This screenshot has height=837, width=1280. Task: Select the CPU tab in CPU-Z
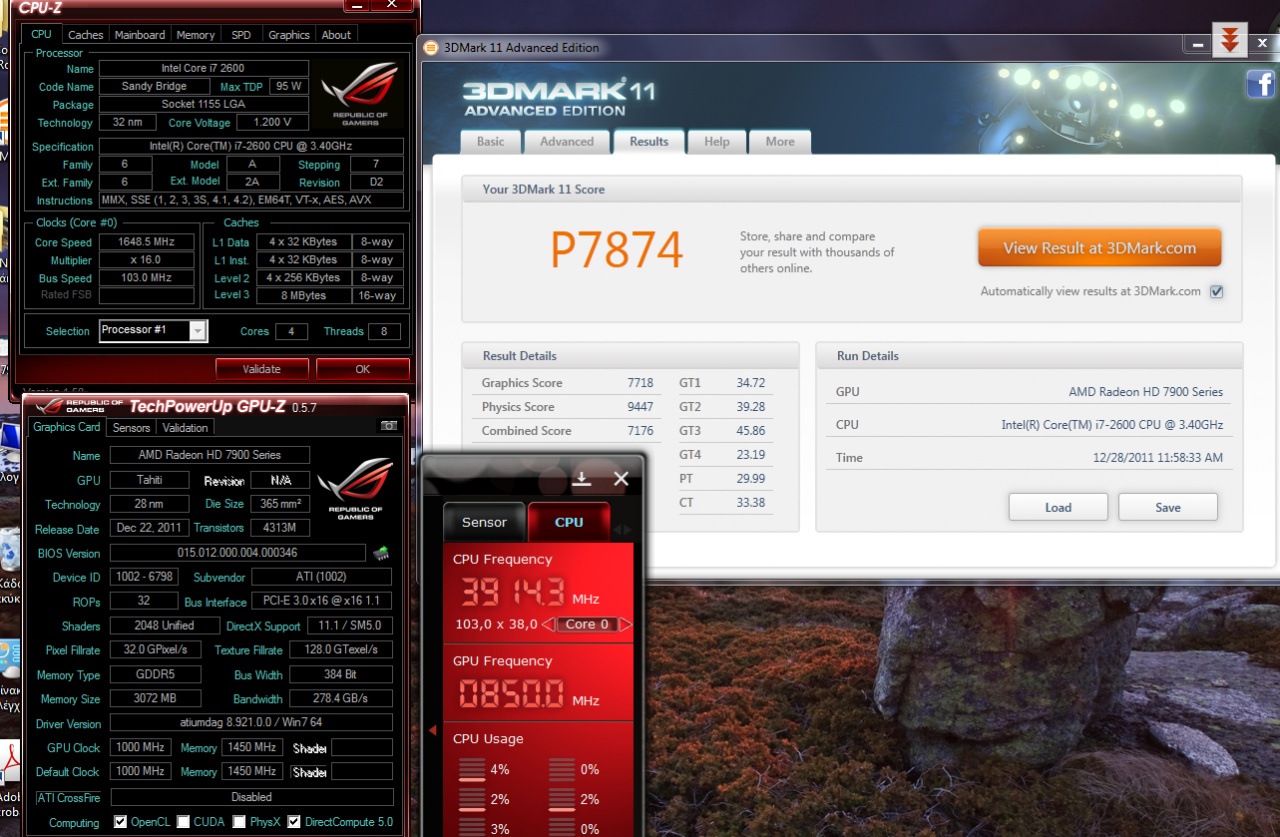42,33
